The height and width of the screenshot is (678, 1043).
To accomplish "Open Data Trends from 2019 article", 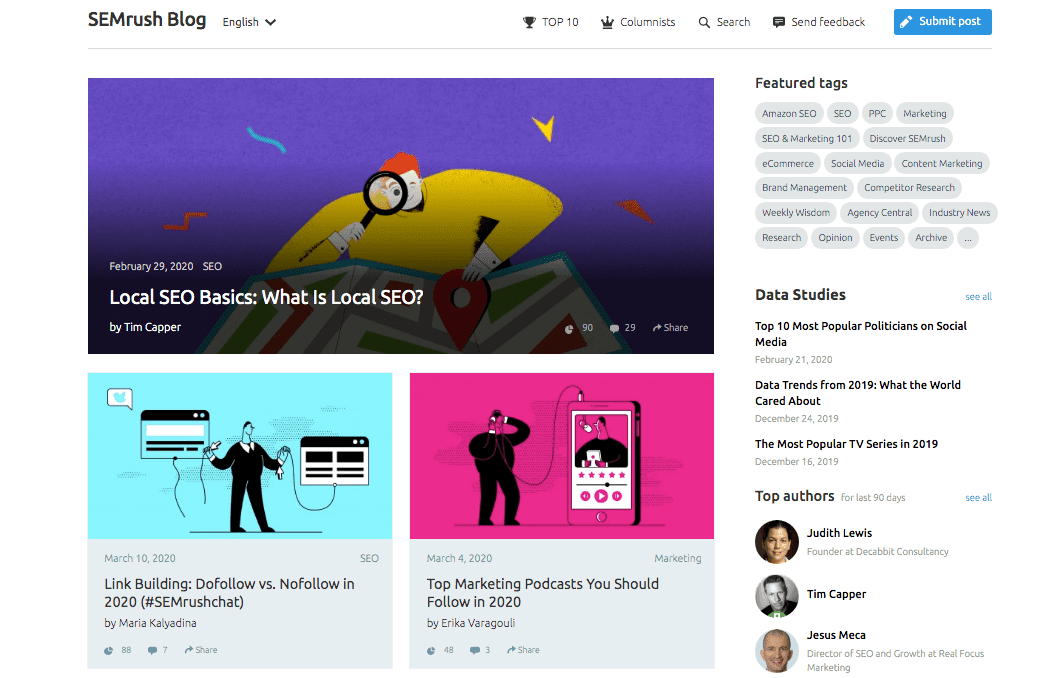I will 857,393.
